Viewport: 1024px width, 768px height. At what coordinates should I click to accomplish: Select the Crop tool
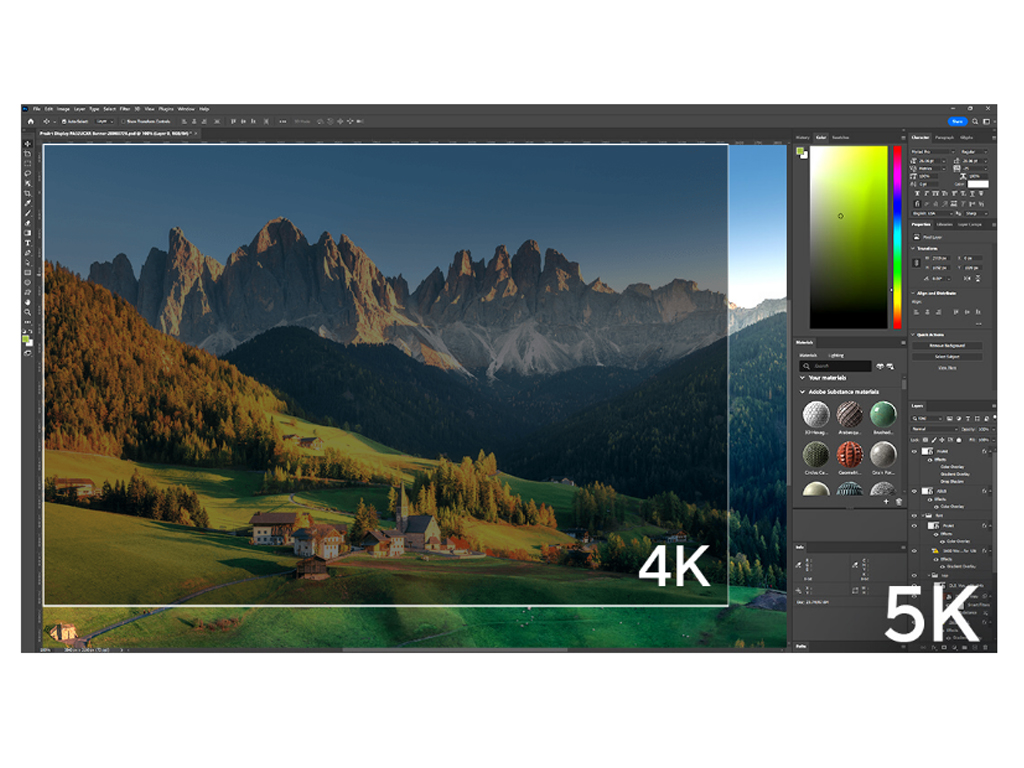28,193
